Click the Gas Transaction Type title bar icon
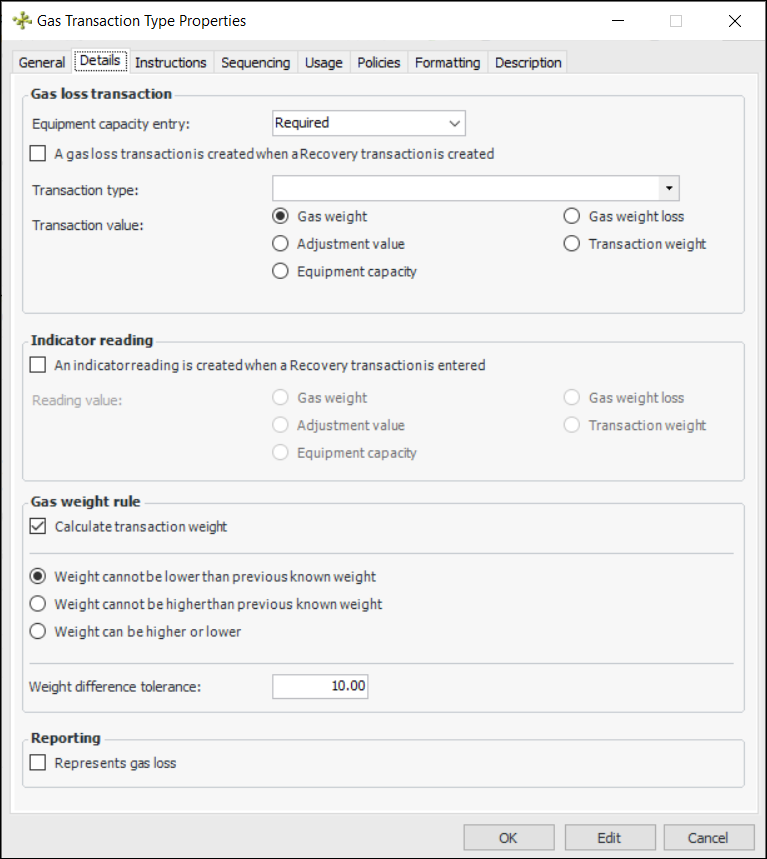Viewport: 767px width, 859px height. [x=22, y=20]
